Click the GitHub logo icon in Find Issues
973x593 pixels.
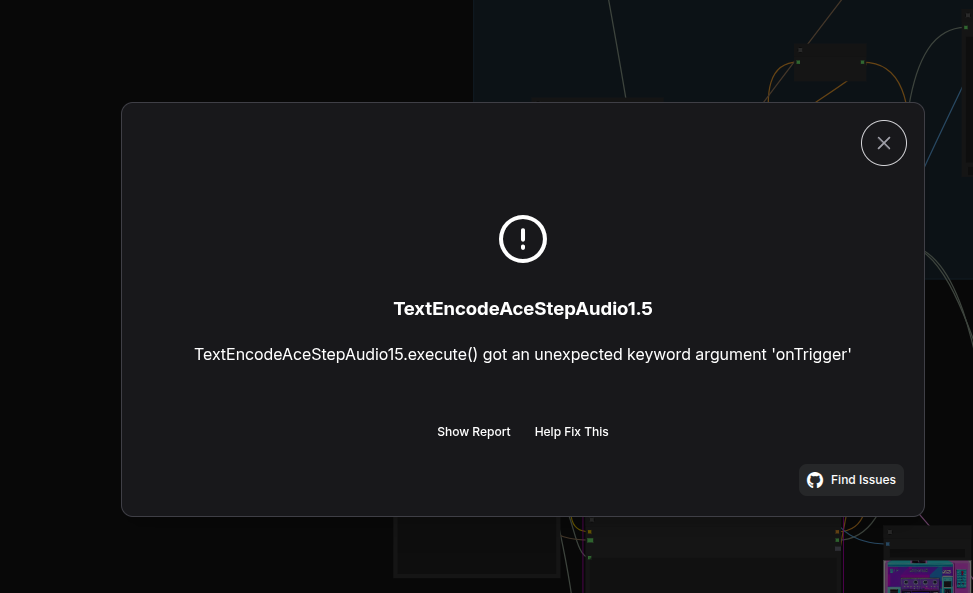tap(815, 480)
